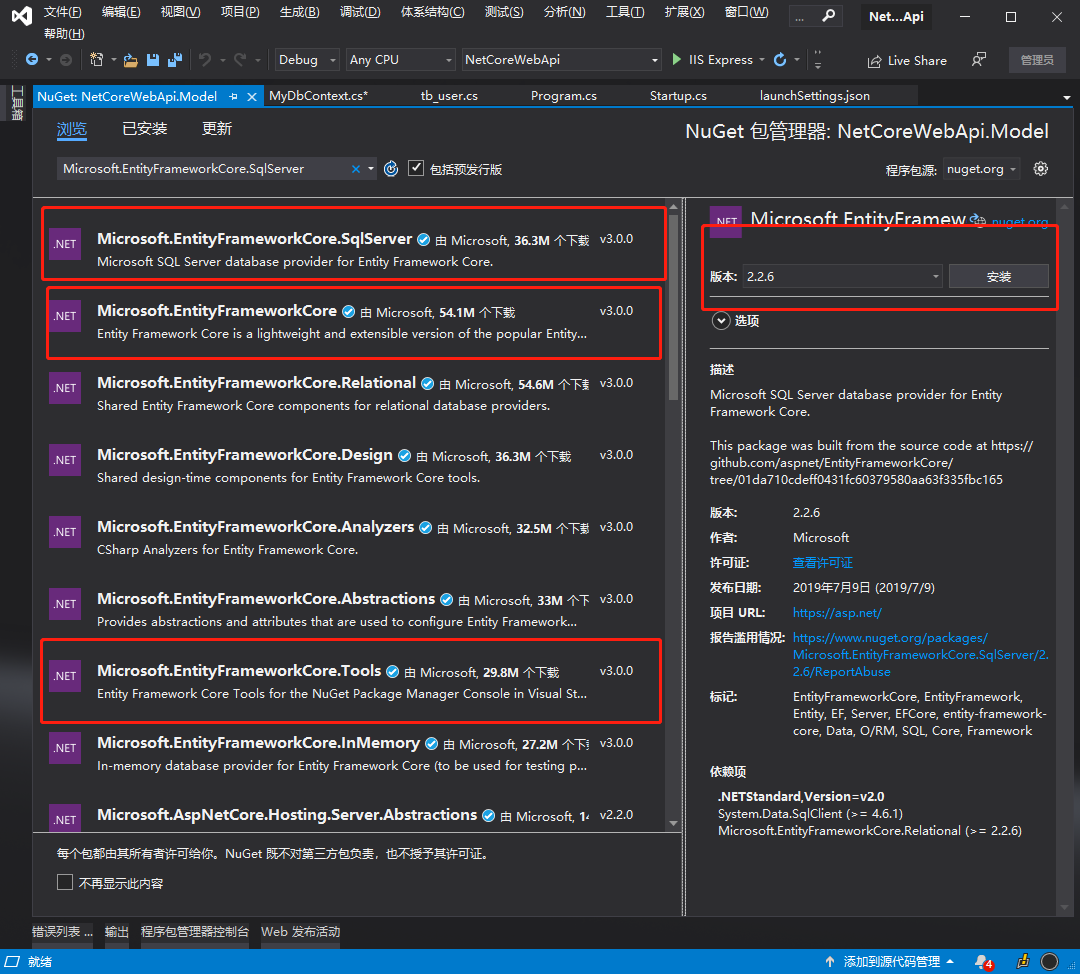This screenshot has height=974, width=1080.
Task: Click 添加到源代码管理 in status bar
Action: pos(891,962)
